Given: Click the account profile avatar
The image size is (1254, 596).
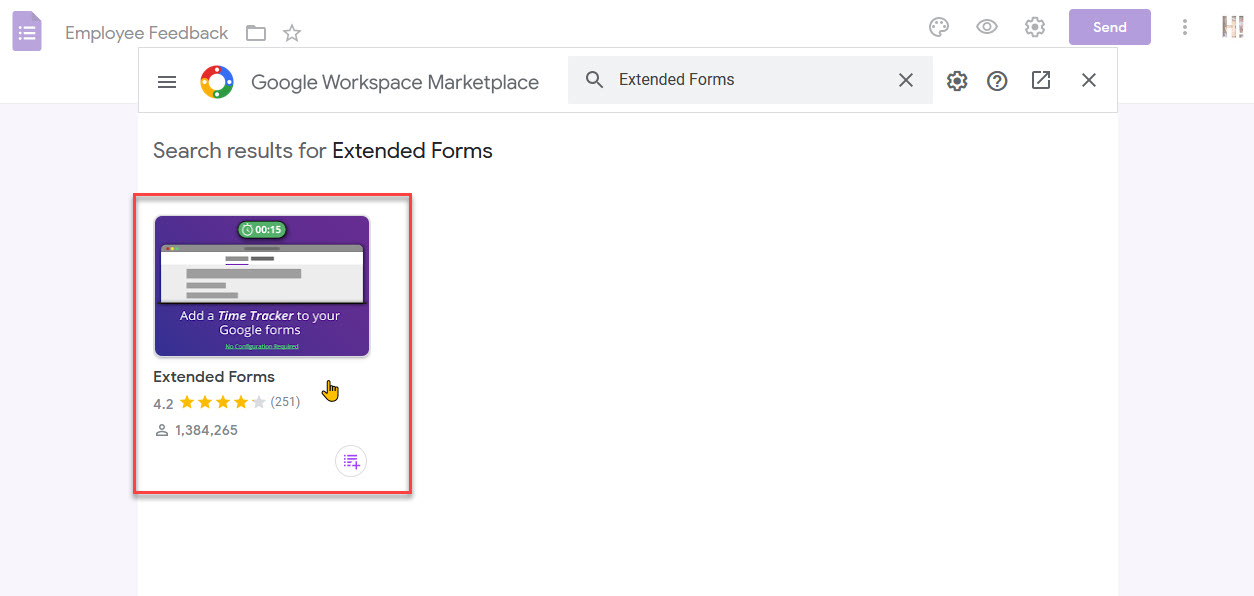Looking at the screenshot, I should (x=1232, y=27).
